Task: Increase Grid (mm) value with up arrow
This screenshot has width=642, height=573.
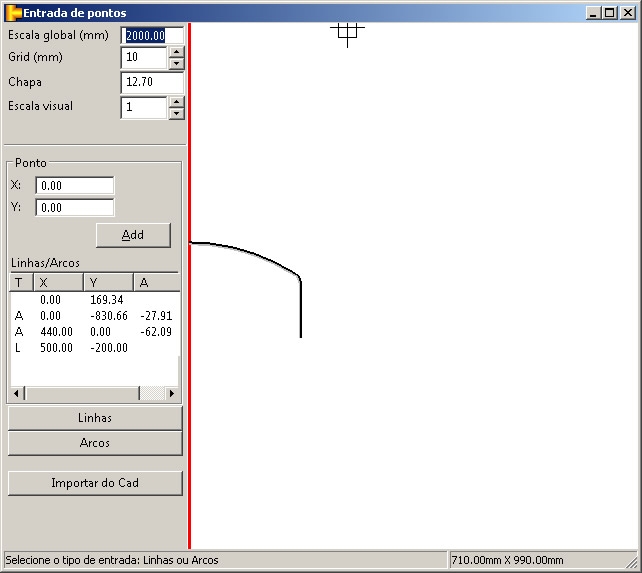Action: [176, 51]
